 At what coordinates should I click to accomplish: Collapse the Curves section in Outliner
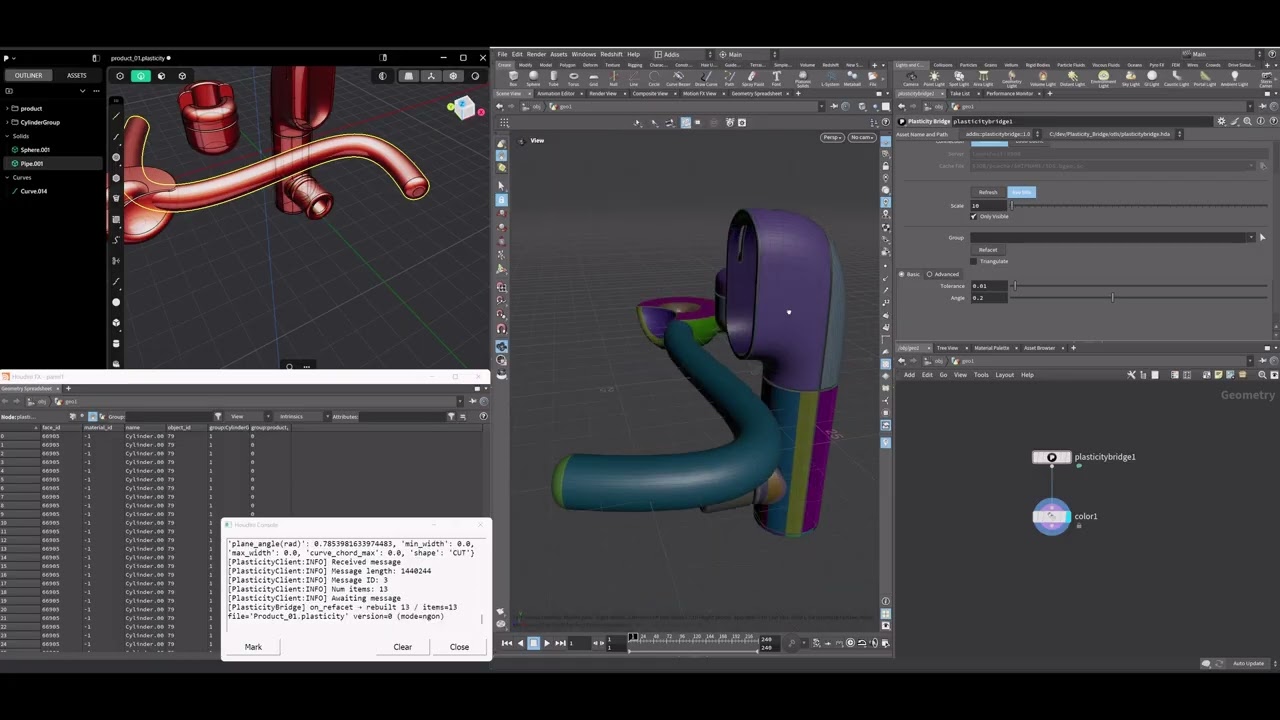(x=8, y=177)
